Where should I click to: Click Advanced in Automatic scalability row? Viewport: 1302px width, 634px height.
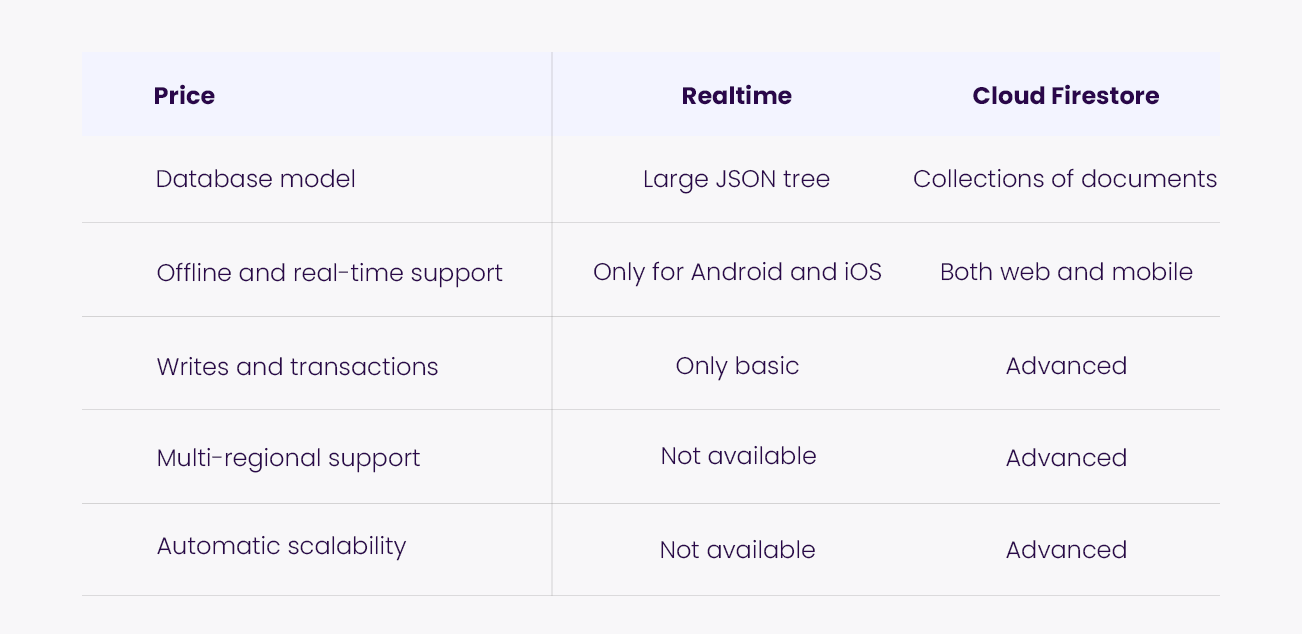coord(1066,550)
